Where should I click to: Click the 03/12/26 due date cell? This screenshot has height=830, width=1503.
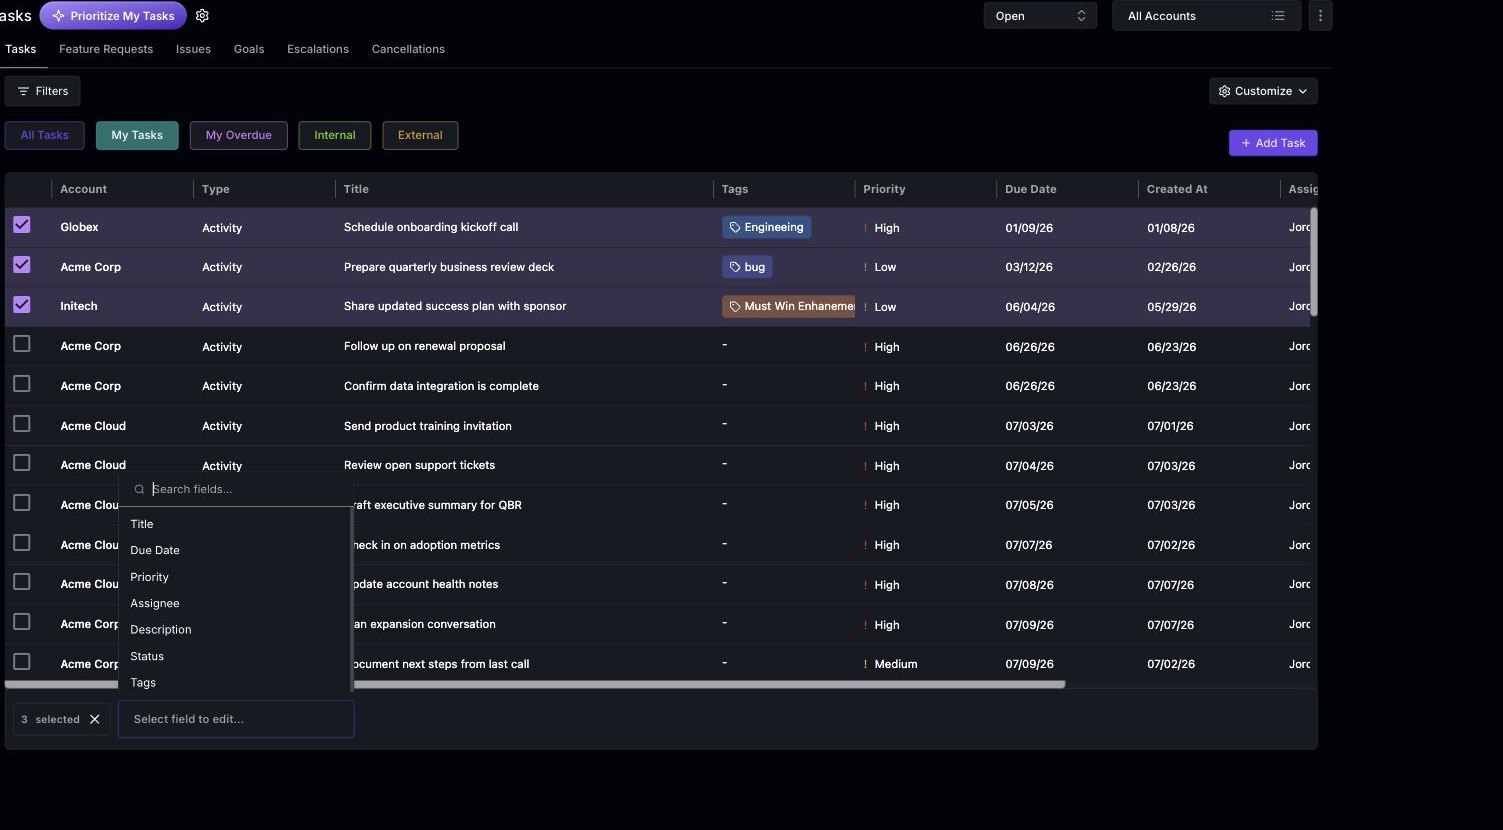tap(1029, 267)
